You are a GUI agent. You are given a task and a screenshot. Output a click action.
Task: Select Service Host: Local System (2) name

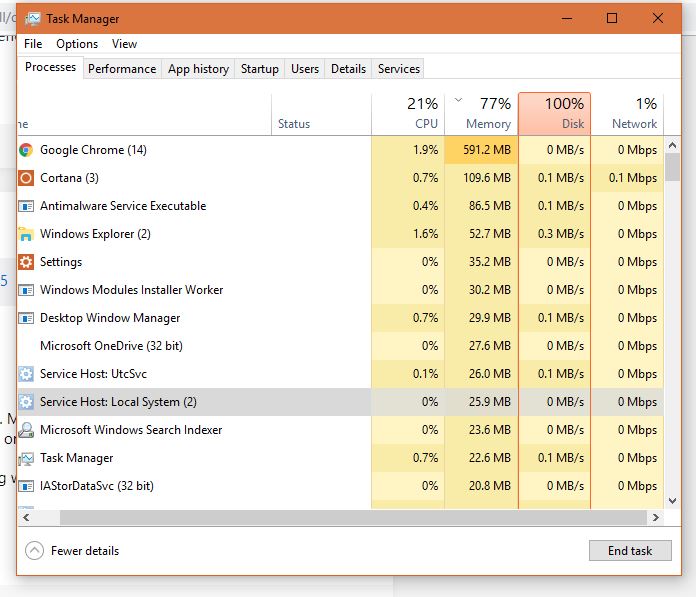[x=118, y=402]
